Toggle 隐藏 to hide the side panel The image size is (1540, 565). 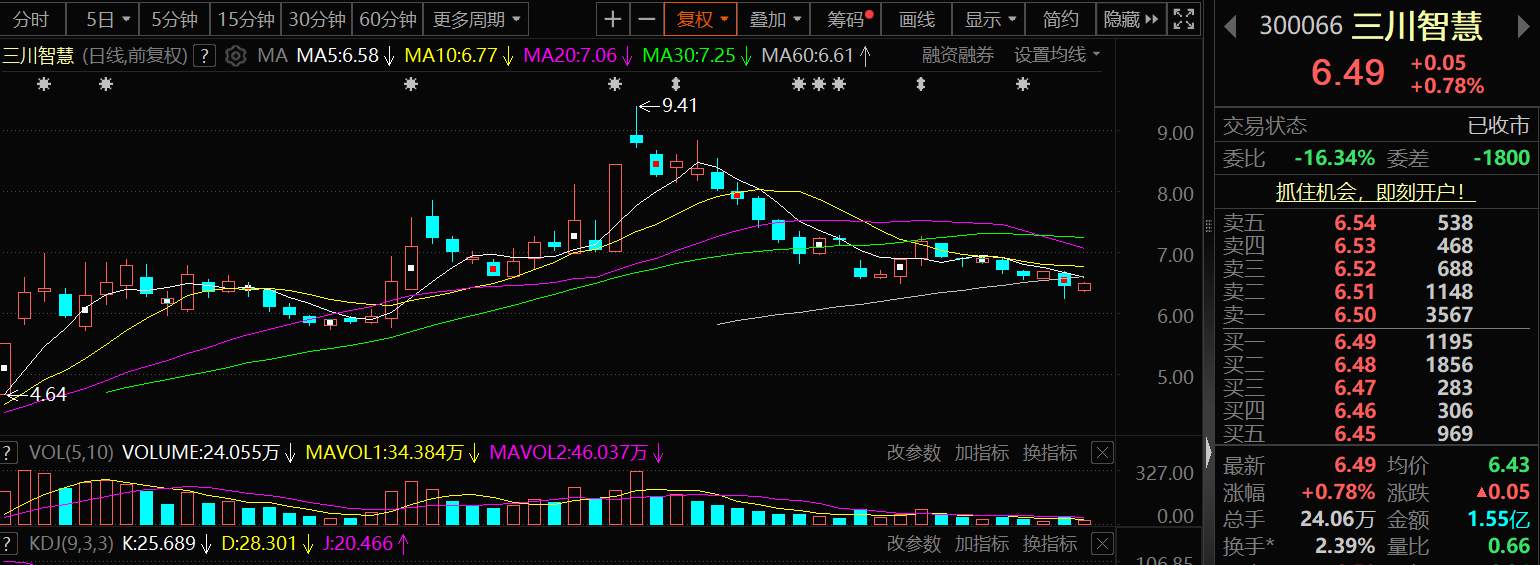pyautogui.click(x=1131, y=19)
